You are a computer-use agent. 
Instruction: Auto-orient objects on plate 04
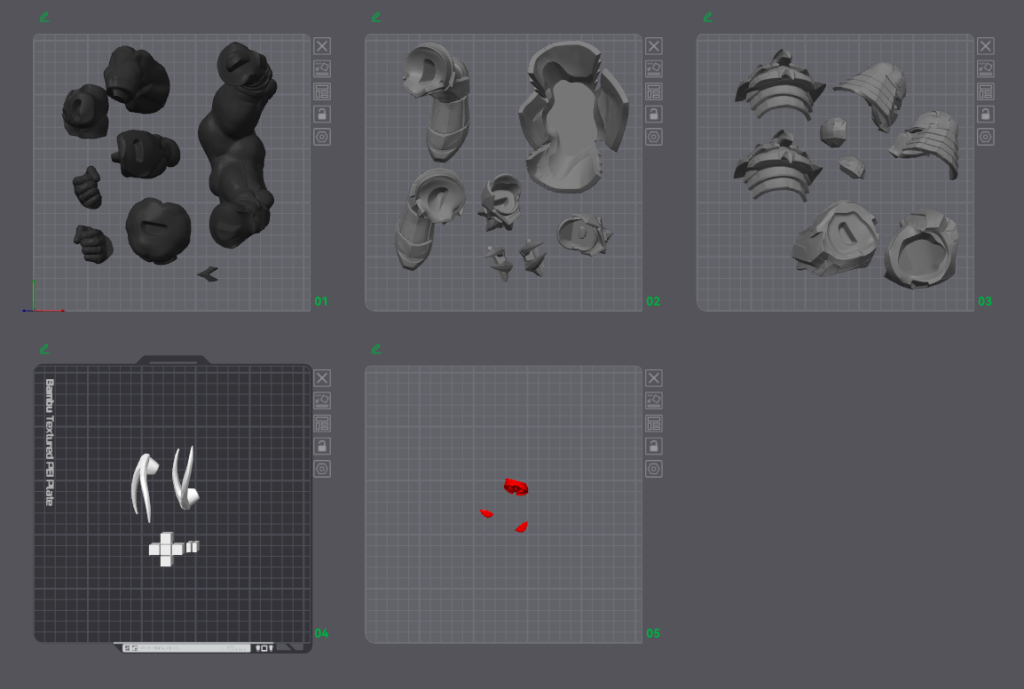(x=322, y=400)
